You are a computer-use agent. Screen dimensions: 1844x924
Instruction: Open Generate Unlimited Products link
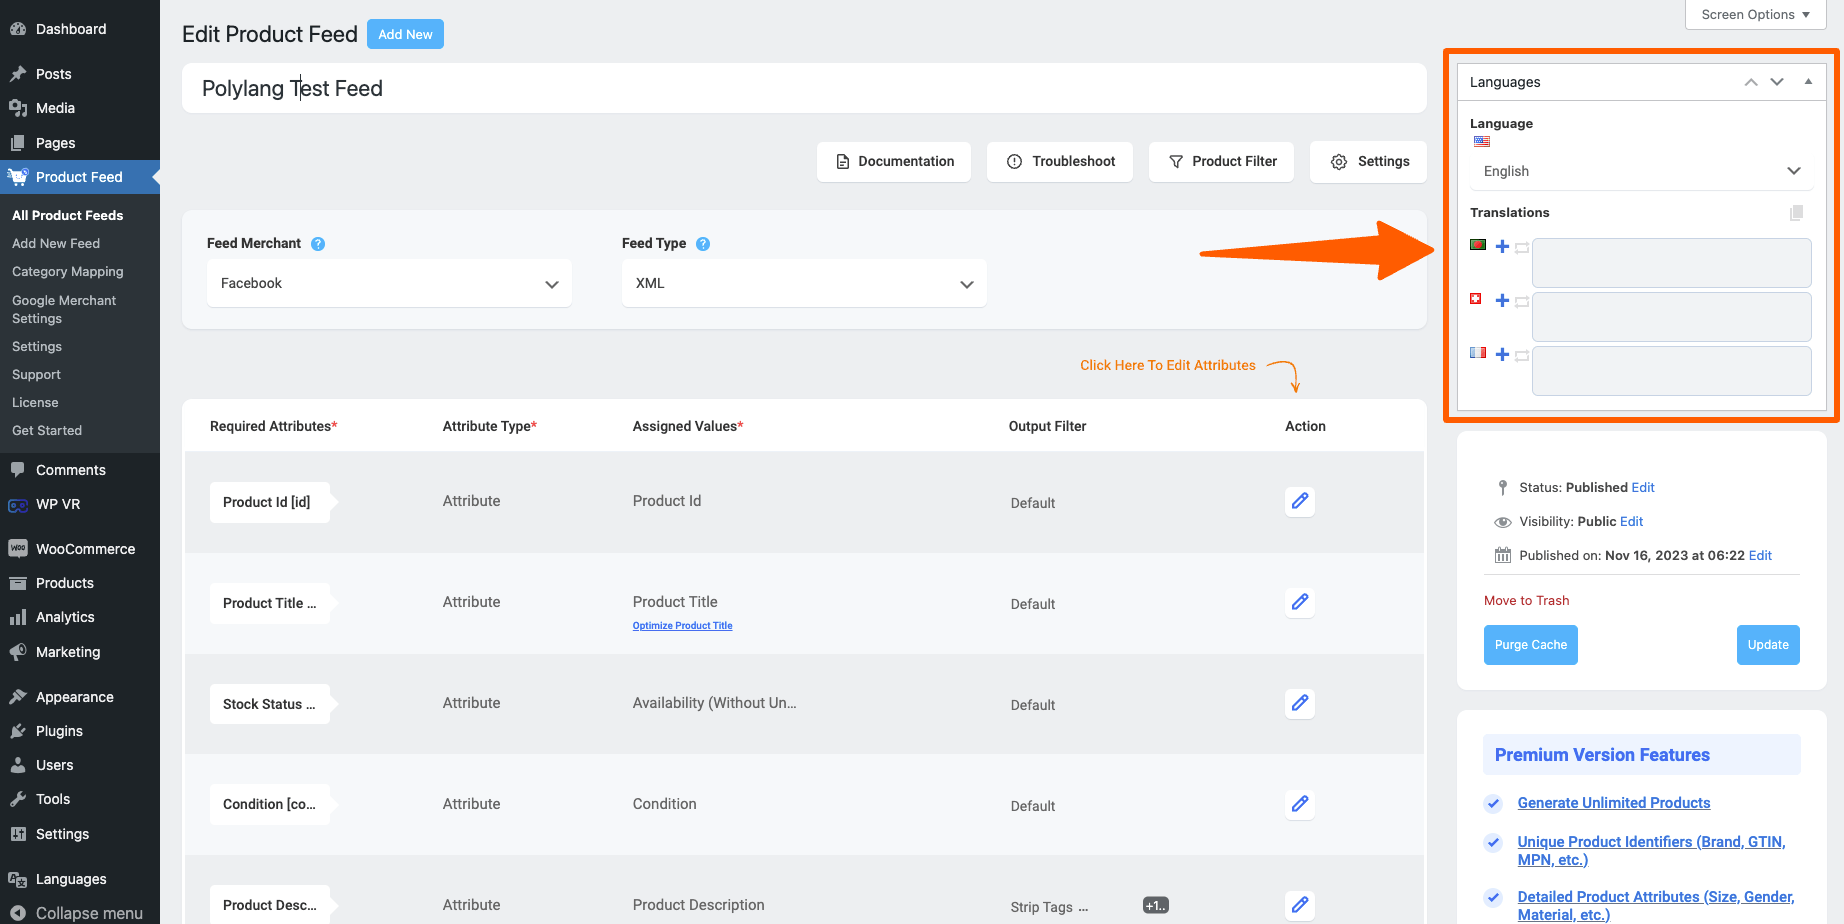click(x=1614, y=803)
